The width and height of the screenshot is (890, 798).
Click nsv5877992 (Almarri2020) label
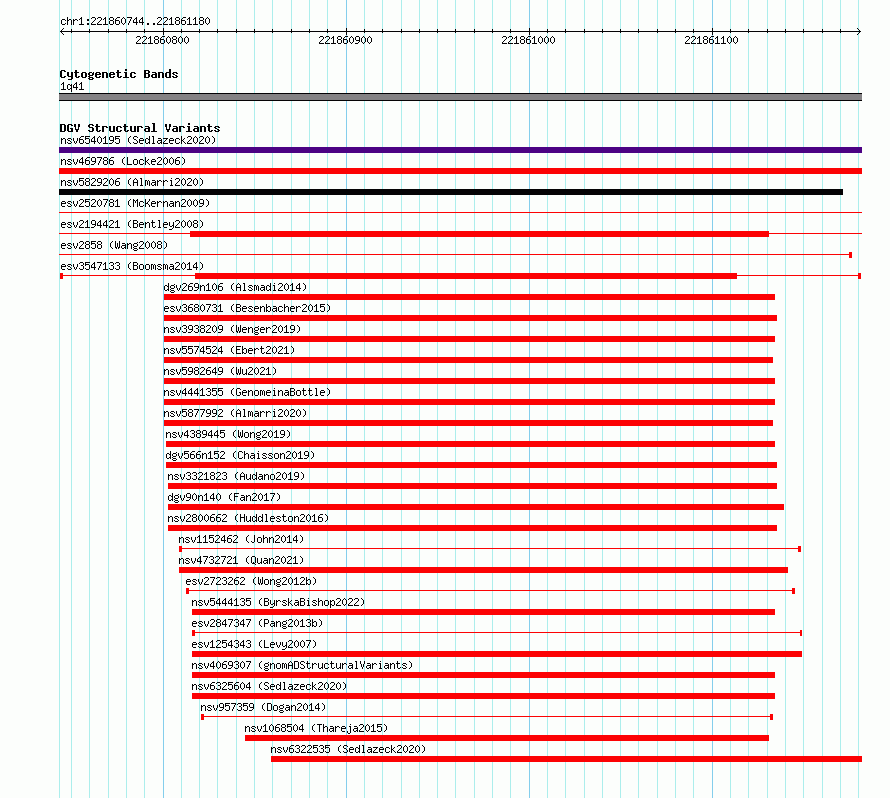[235, 413]
